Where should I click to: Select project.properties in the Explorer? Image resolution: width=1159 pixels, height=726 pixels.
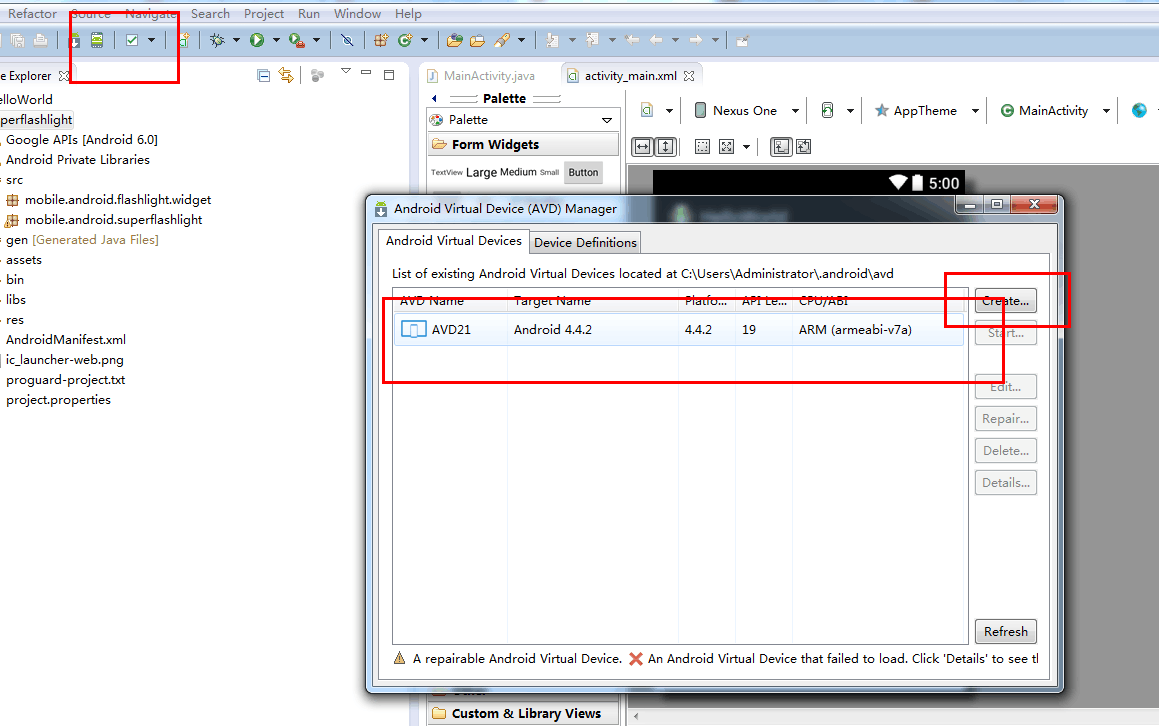tap(58, 400)
